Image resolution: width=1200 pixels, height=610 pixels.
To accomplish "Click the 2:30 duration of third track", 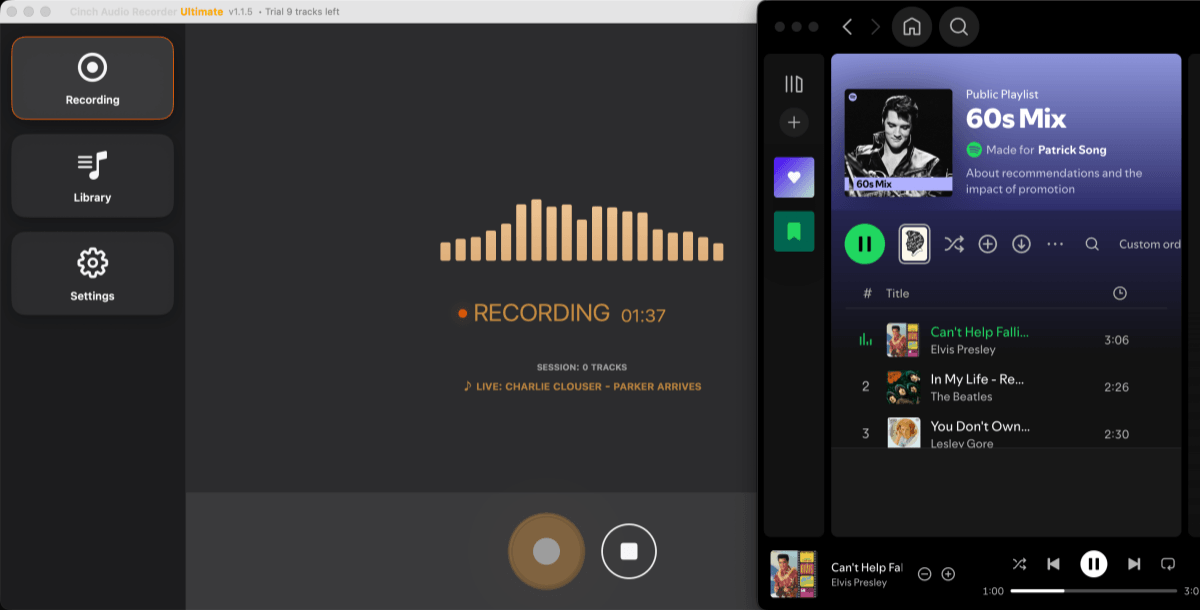I will (x=1116, y=434).
